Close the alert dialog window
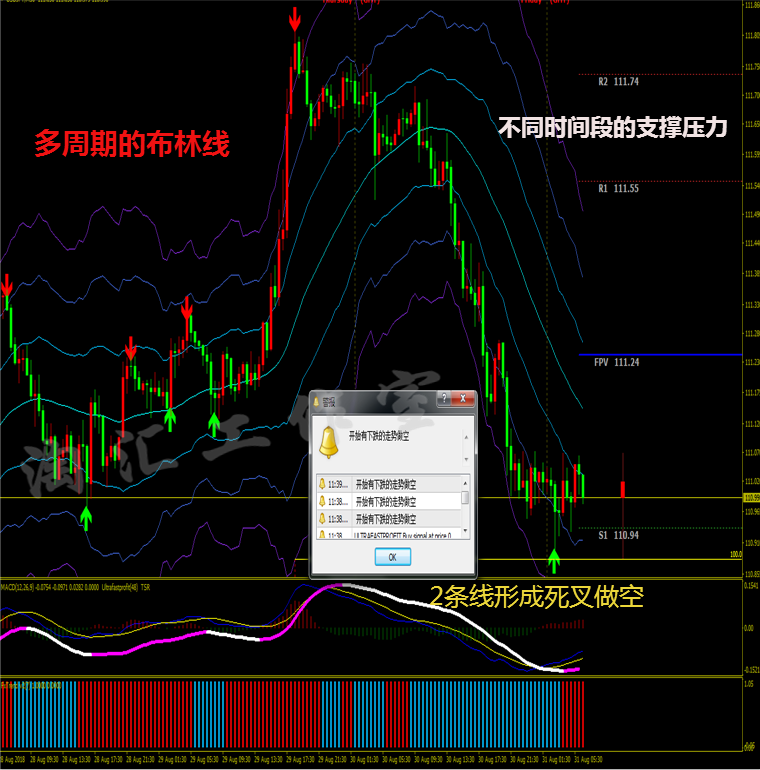This screenshot has height=770, width=760. click(x=462, y=399)
